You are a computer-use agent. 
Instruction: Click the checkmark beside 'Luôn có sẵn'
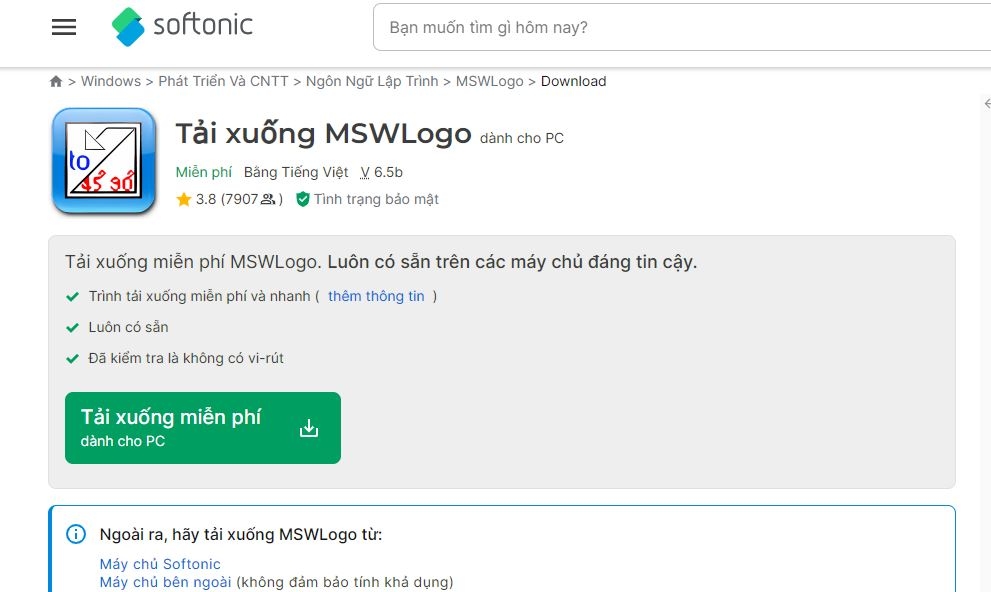72,327
